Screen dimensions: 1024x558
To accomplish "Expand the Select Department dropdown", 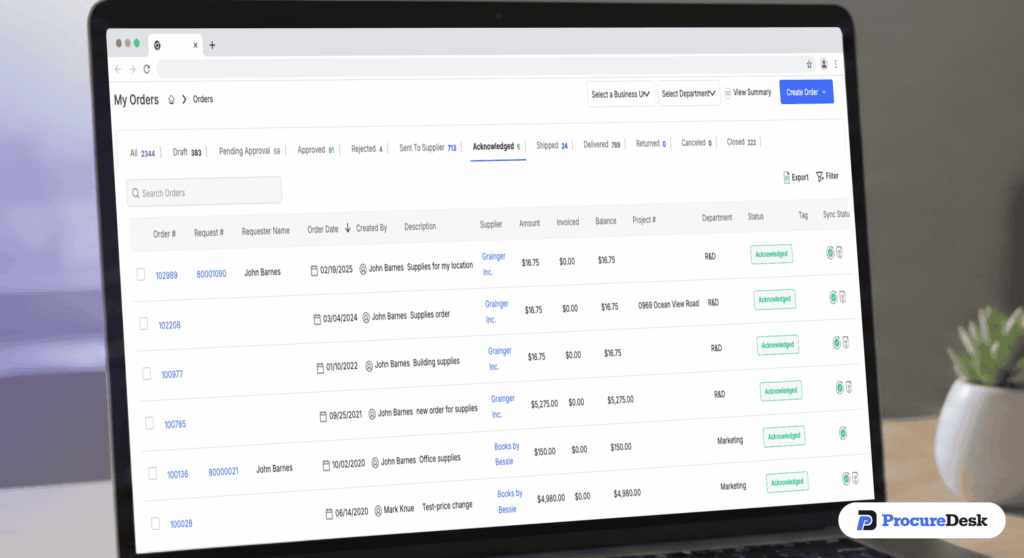I will [689, 94].
